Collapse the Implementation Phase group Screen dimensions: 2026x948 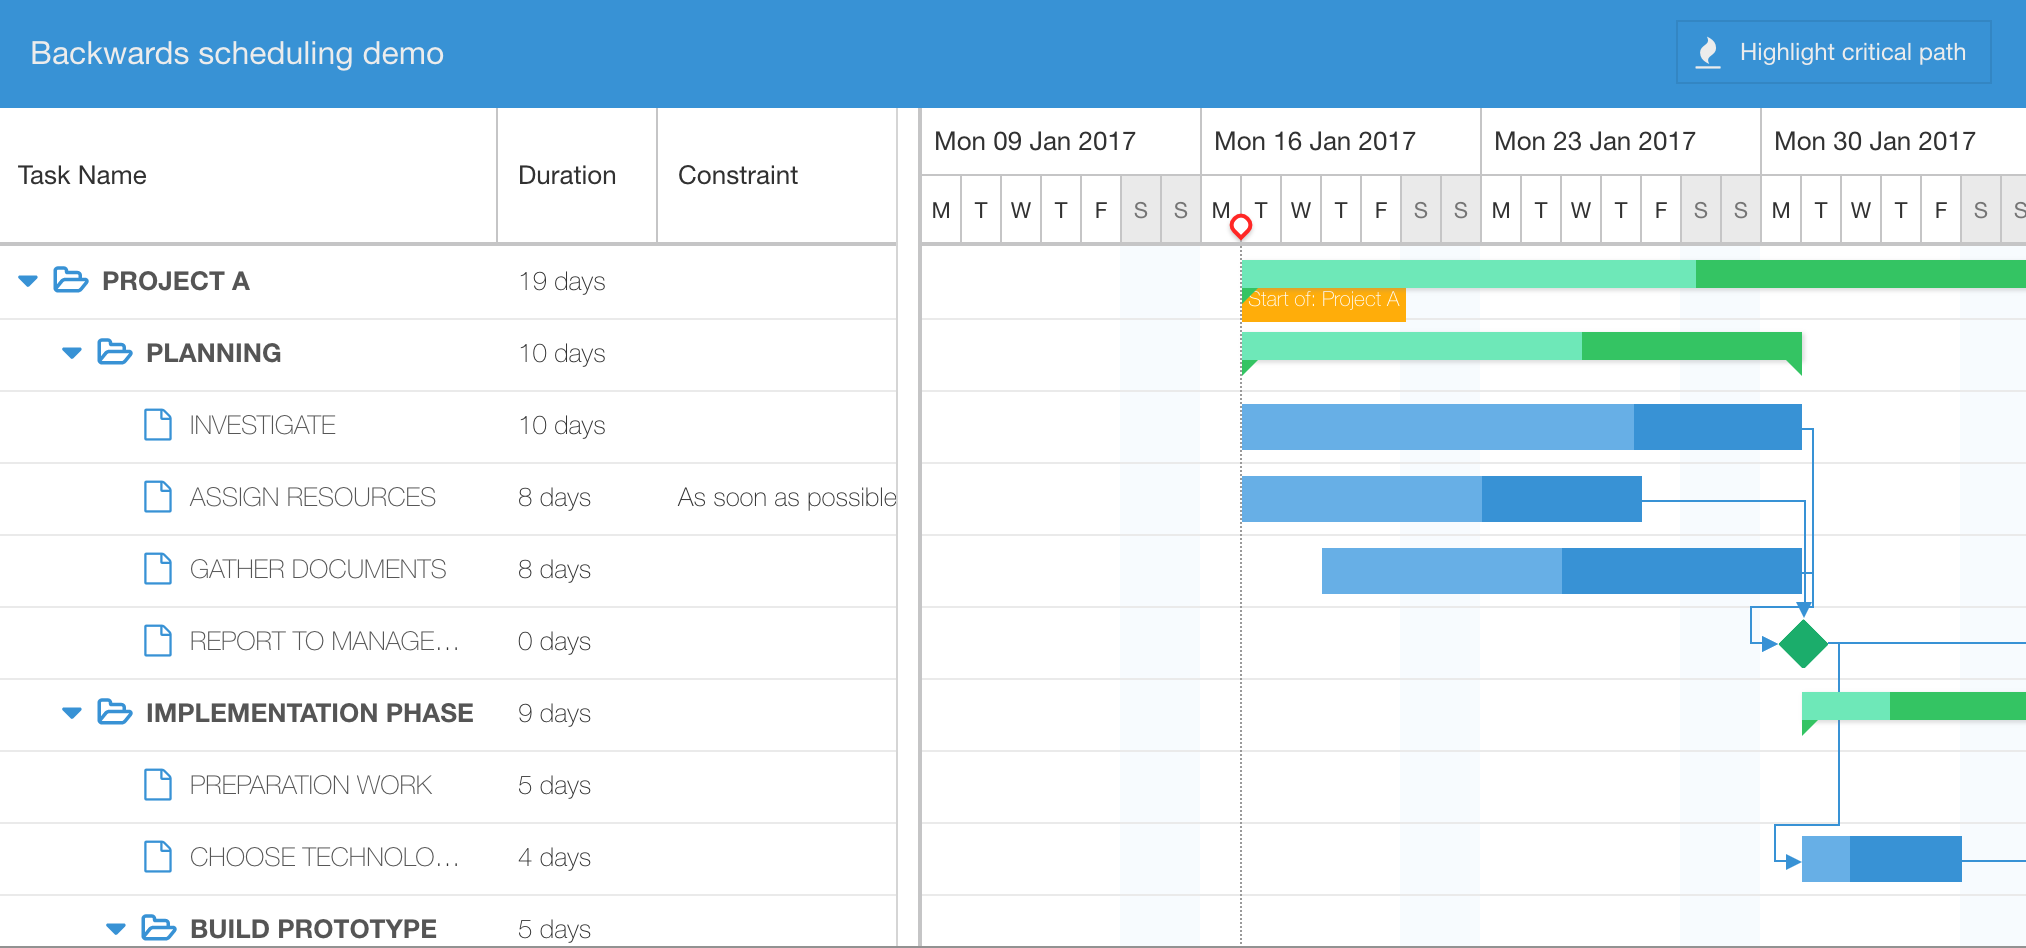[70, 713]
